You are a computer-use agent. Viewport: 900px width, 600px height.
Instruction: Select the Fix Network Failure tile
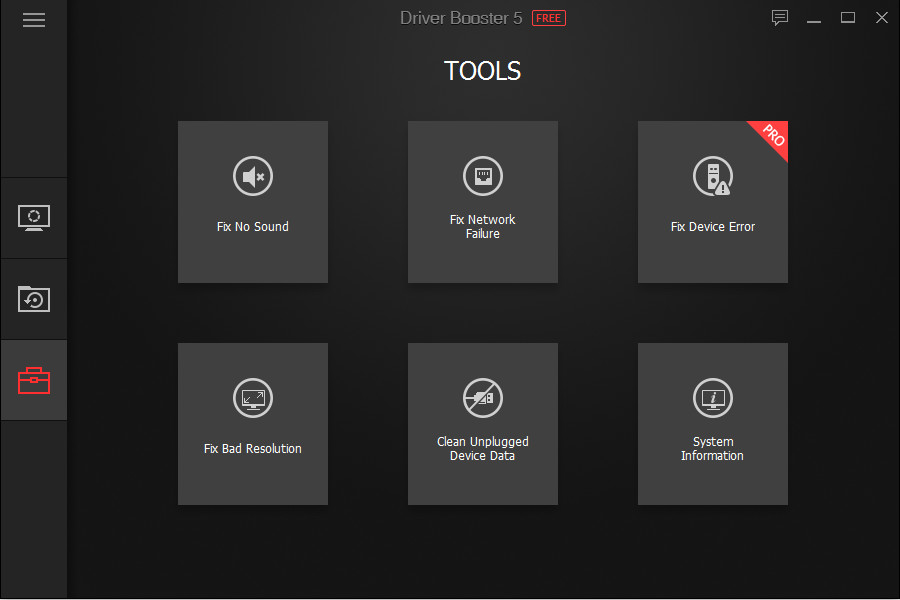482,201
